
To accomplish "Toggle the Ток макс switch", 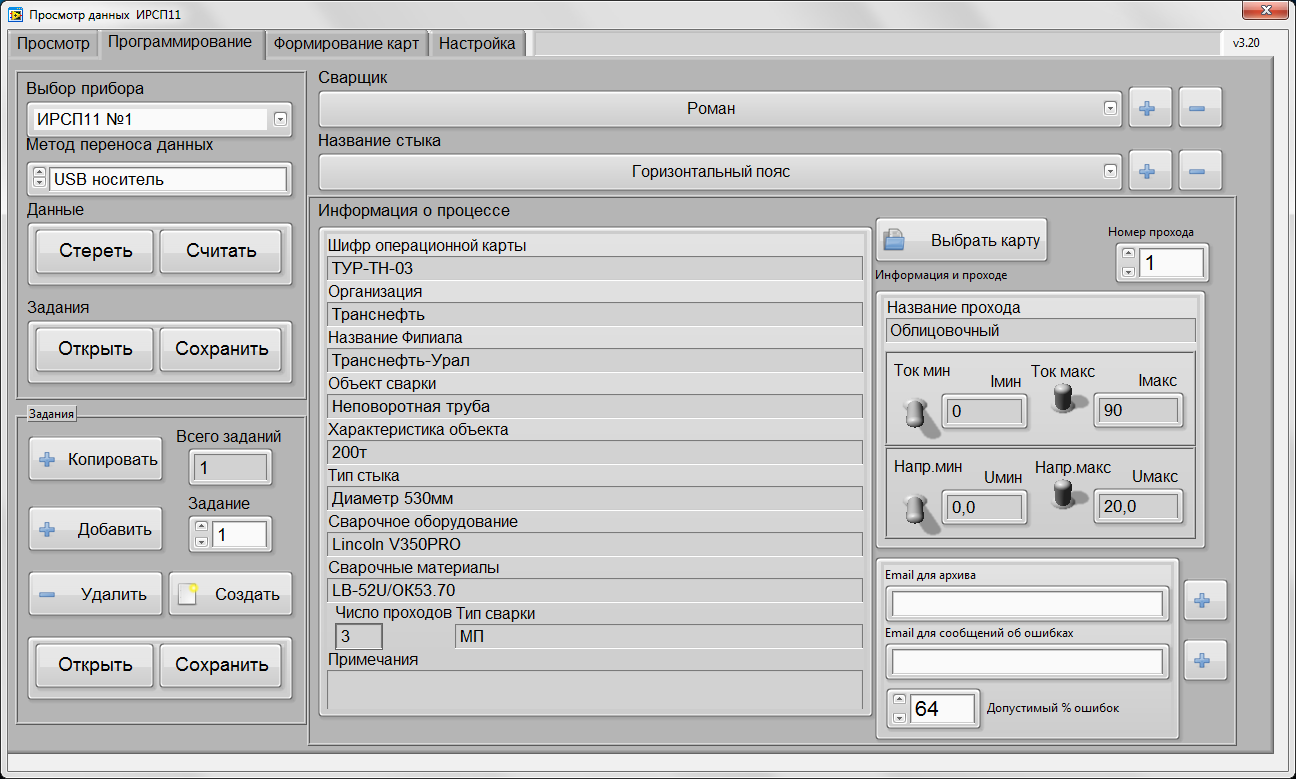I will pyautogui.click(x=1064, y=400).
